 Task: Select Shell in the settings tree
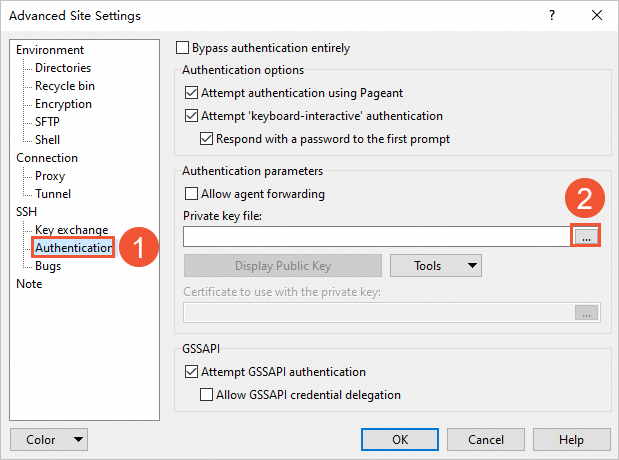[x=47, y=140]
